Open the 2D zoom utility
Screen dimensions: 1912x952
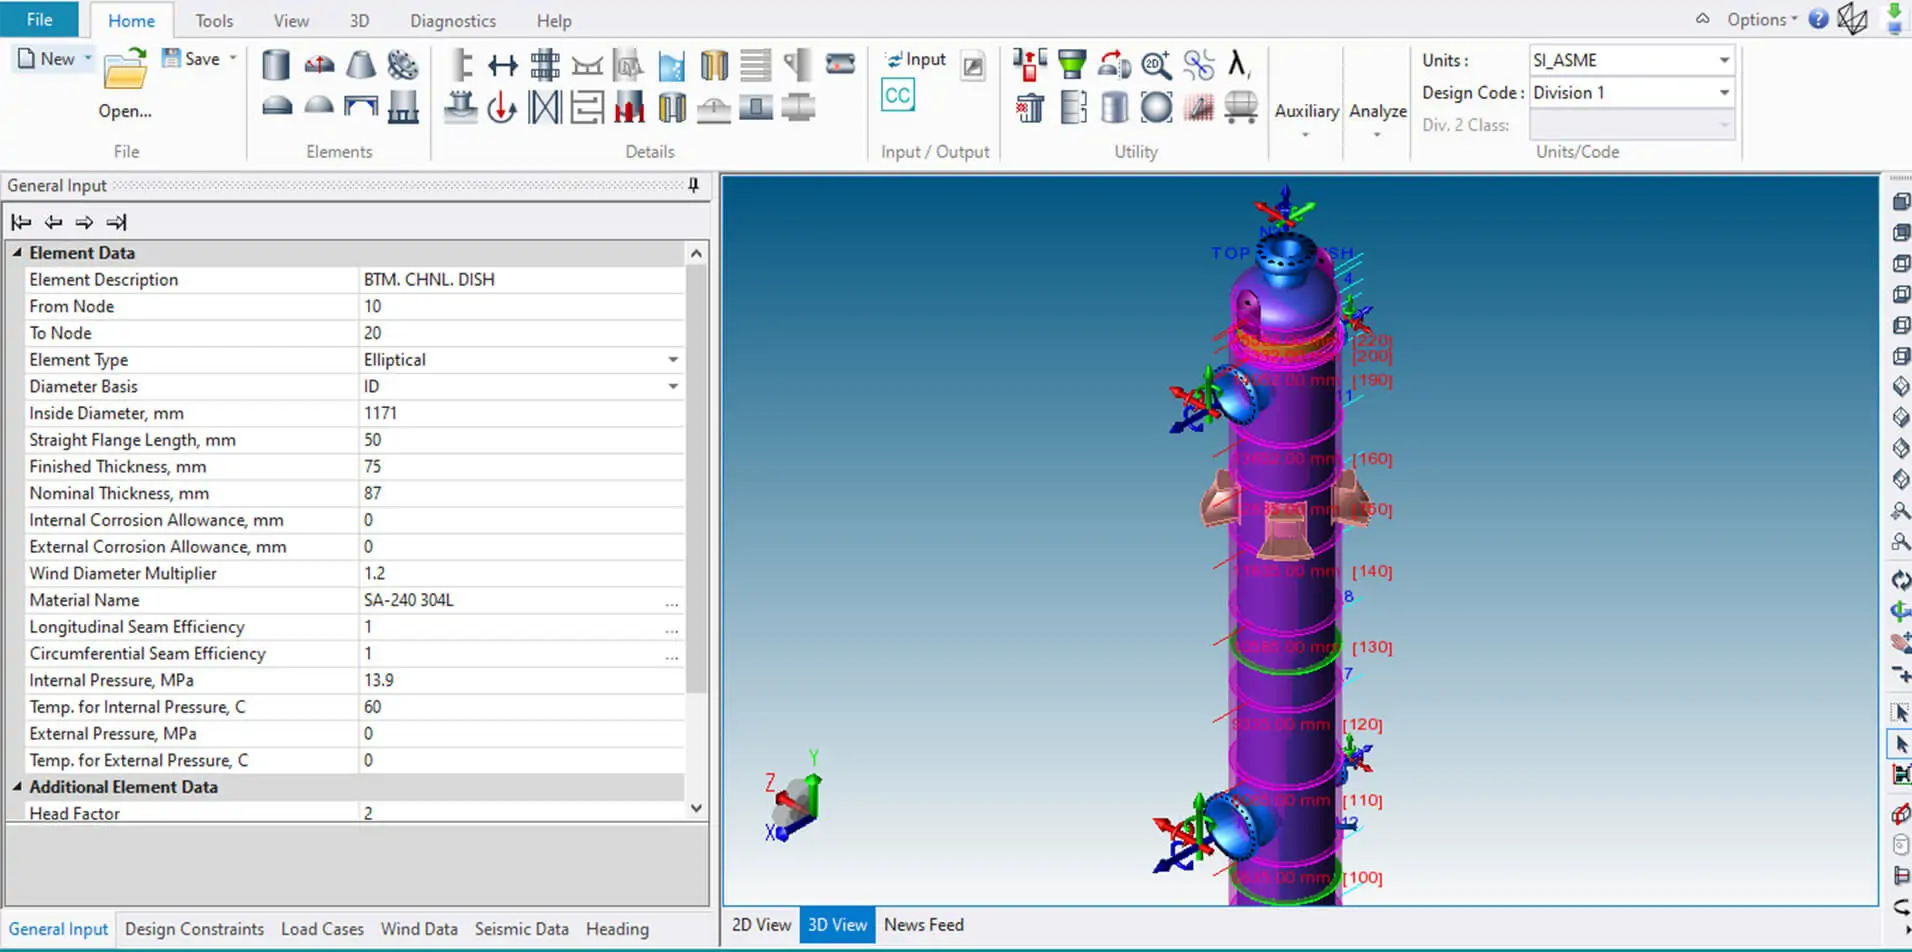(x=1156, y=65)
